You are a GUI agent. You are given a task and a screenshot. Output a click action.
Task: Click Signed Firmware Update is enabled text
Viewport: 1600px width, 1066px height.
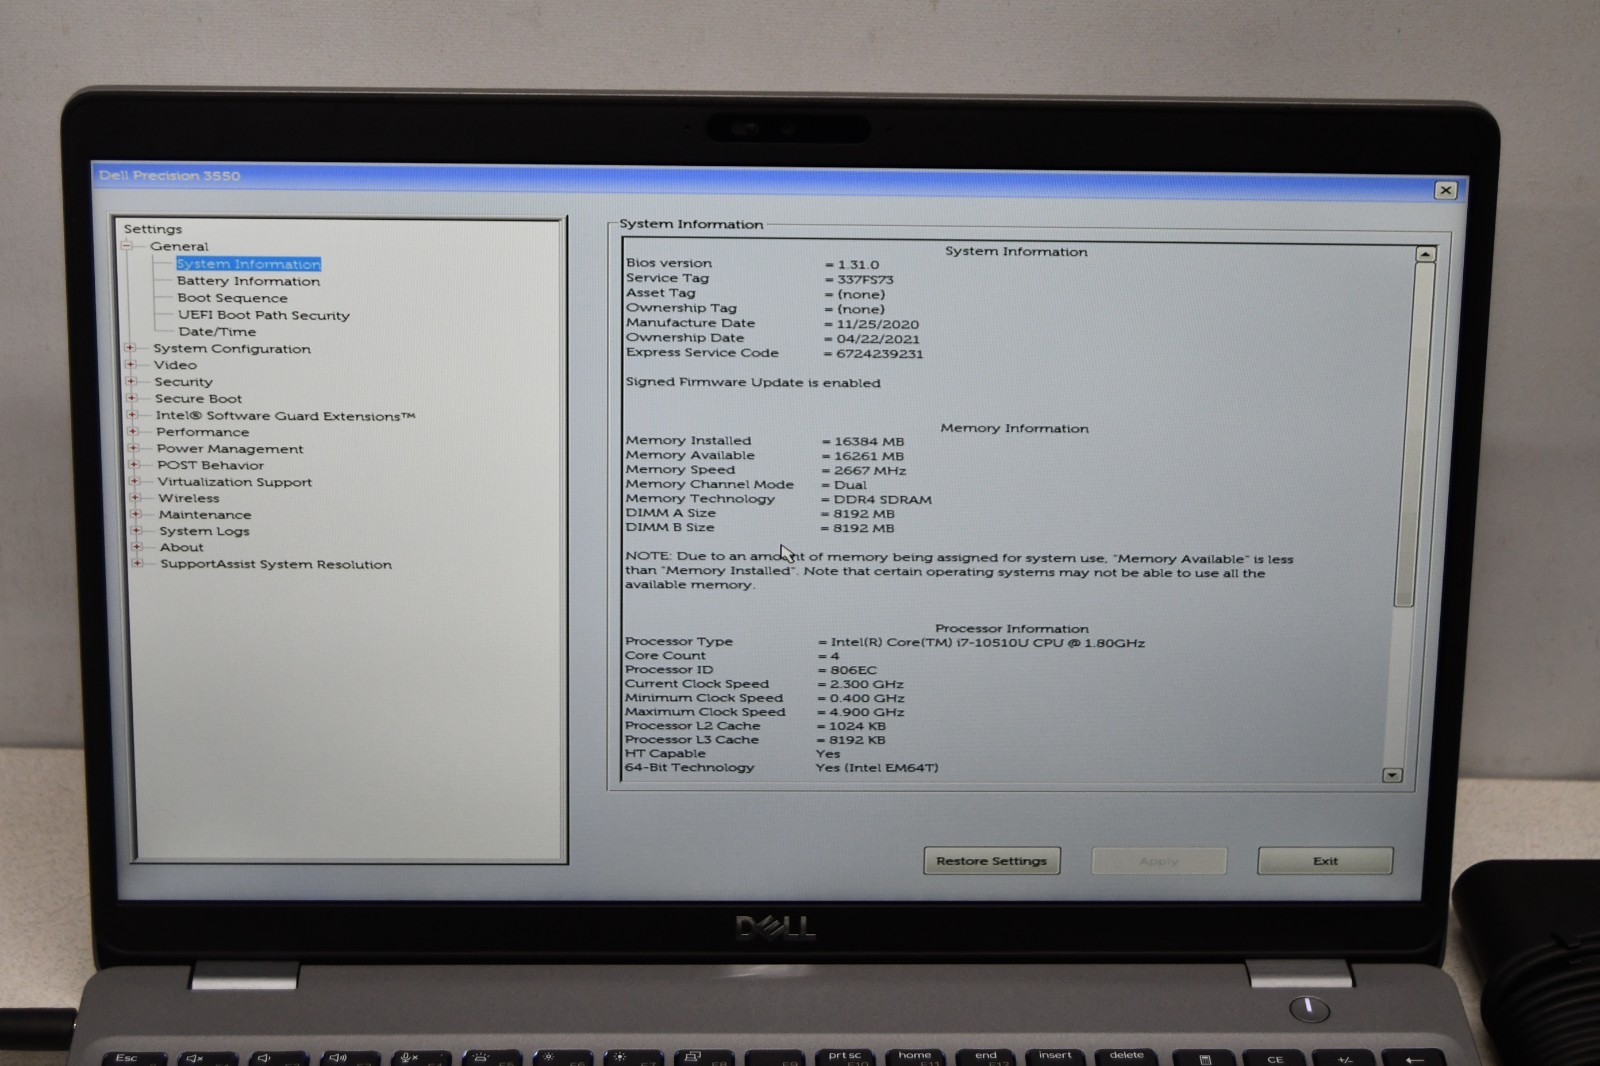coord(753,383)
